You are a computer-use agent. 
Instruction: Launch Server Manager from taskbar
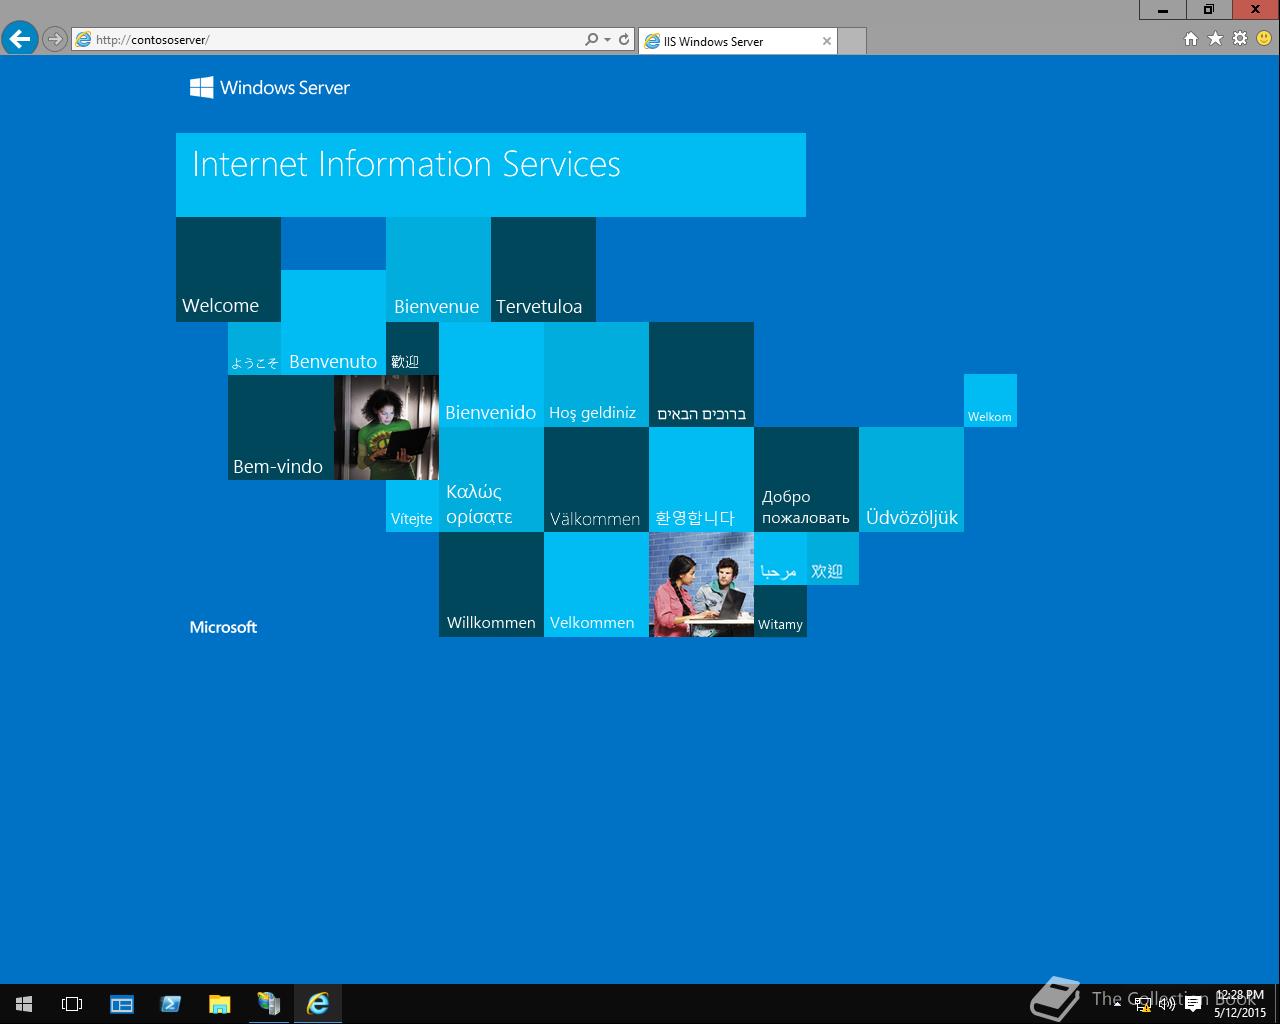122,1004
